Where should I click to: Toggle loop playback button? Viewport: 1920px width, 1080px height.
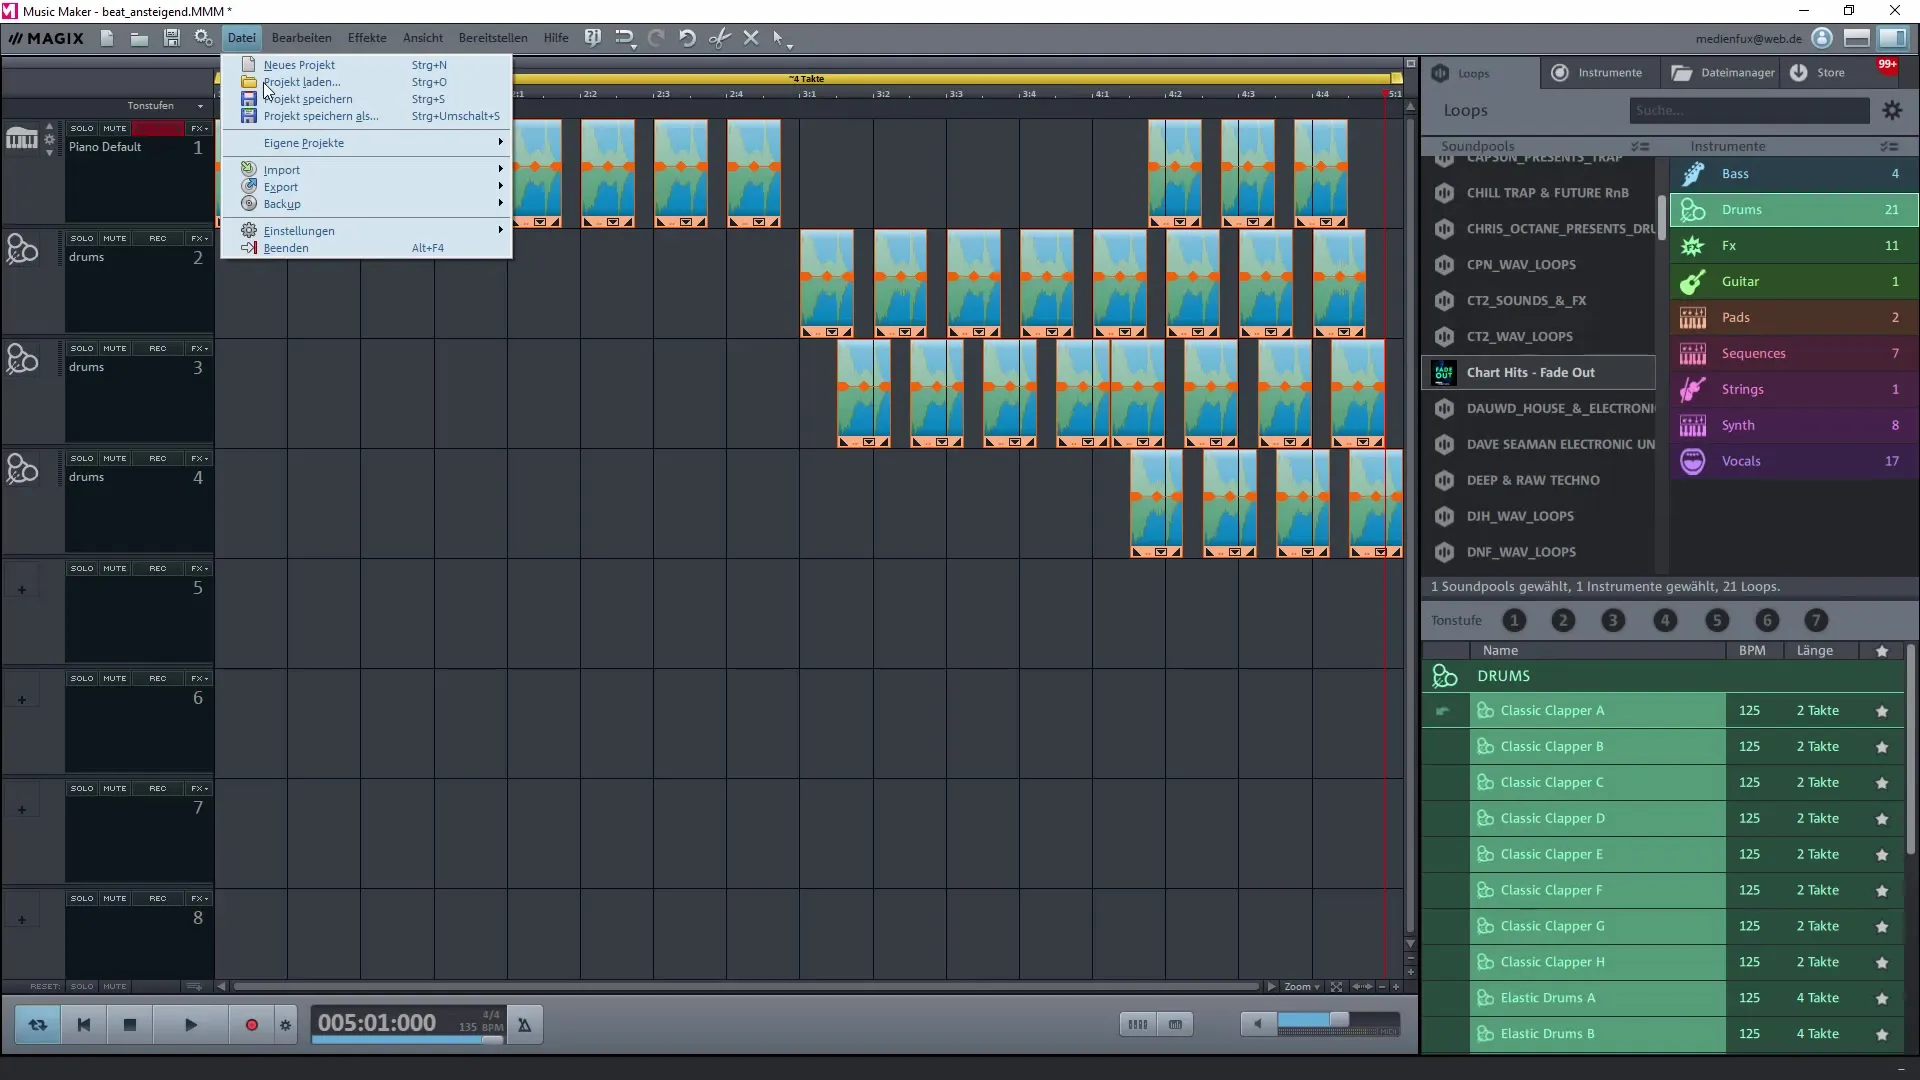(x=38, y=1025)
